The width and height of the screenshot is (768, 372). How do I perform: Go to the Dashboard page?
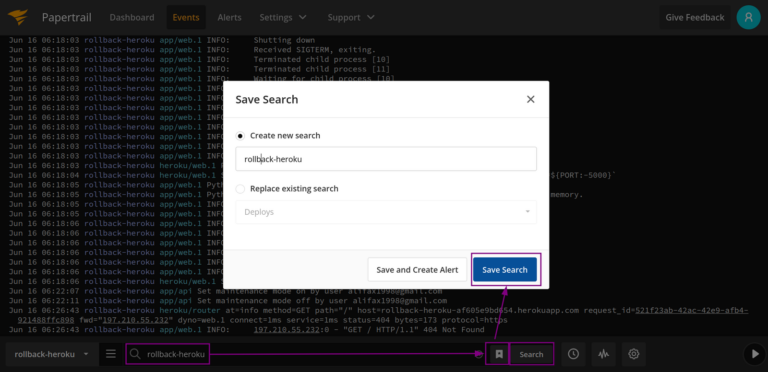[x=132, y=18]
